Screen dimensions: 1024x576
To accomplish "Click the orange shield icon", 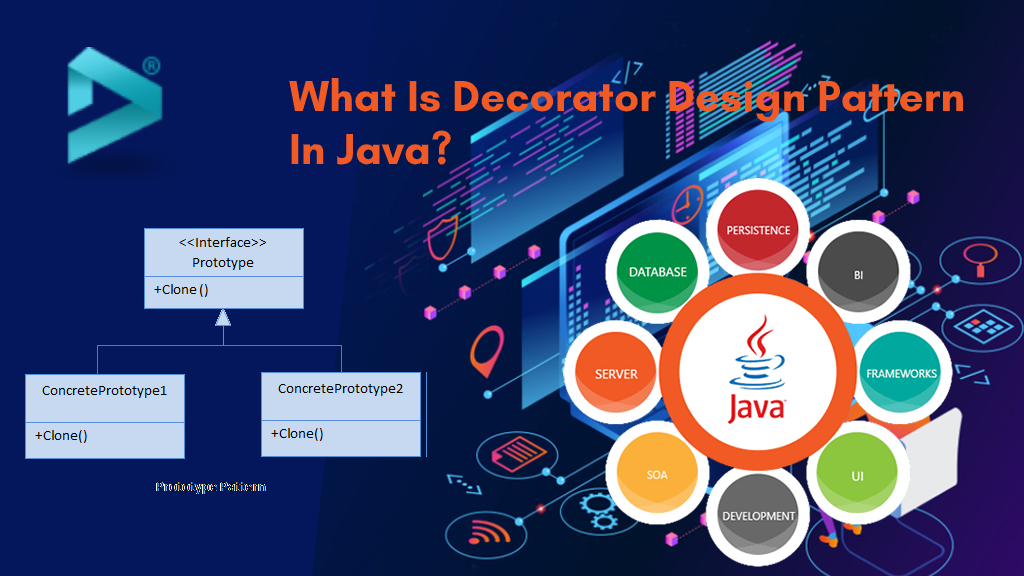I will click(x=442, y=237).
